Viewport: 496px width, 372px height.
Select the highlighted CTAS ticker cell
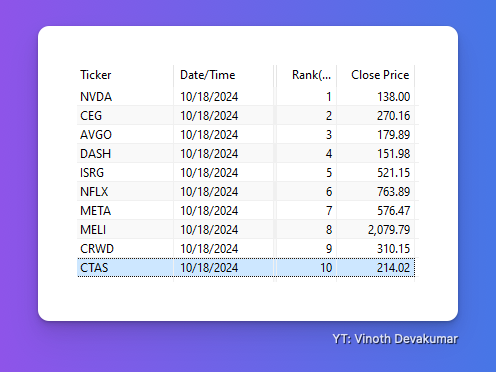125,268
